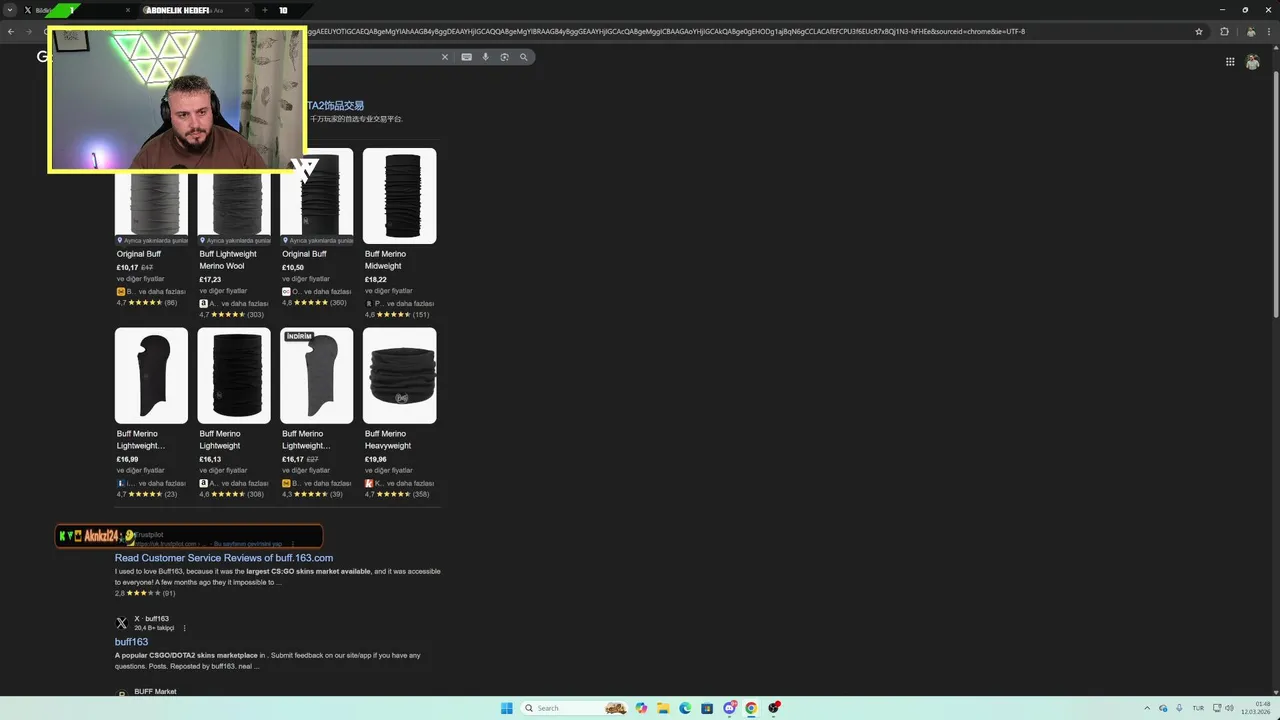Switch the TUR keyboard language
This screenshot has width=1280, height=720.
point(1198,708)
